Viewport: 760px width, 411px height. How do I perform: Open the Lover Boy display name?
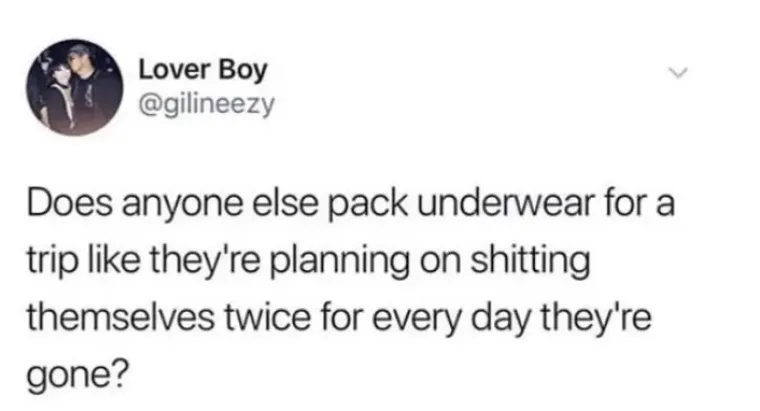tap(203, 70)
